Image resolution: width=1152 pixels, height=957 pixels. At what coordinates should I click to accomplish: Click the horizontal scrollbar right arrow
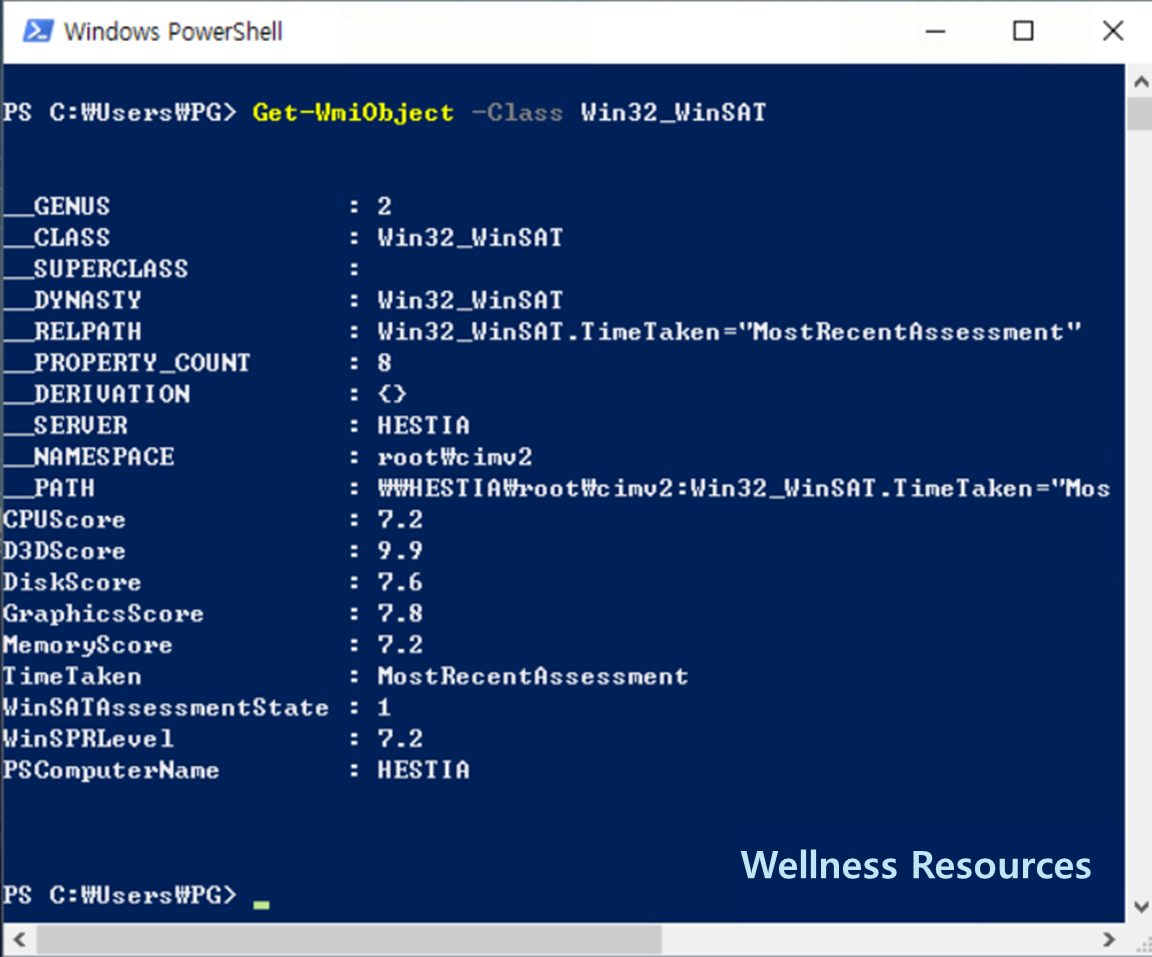[x=1109, y=939]
